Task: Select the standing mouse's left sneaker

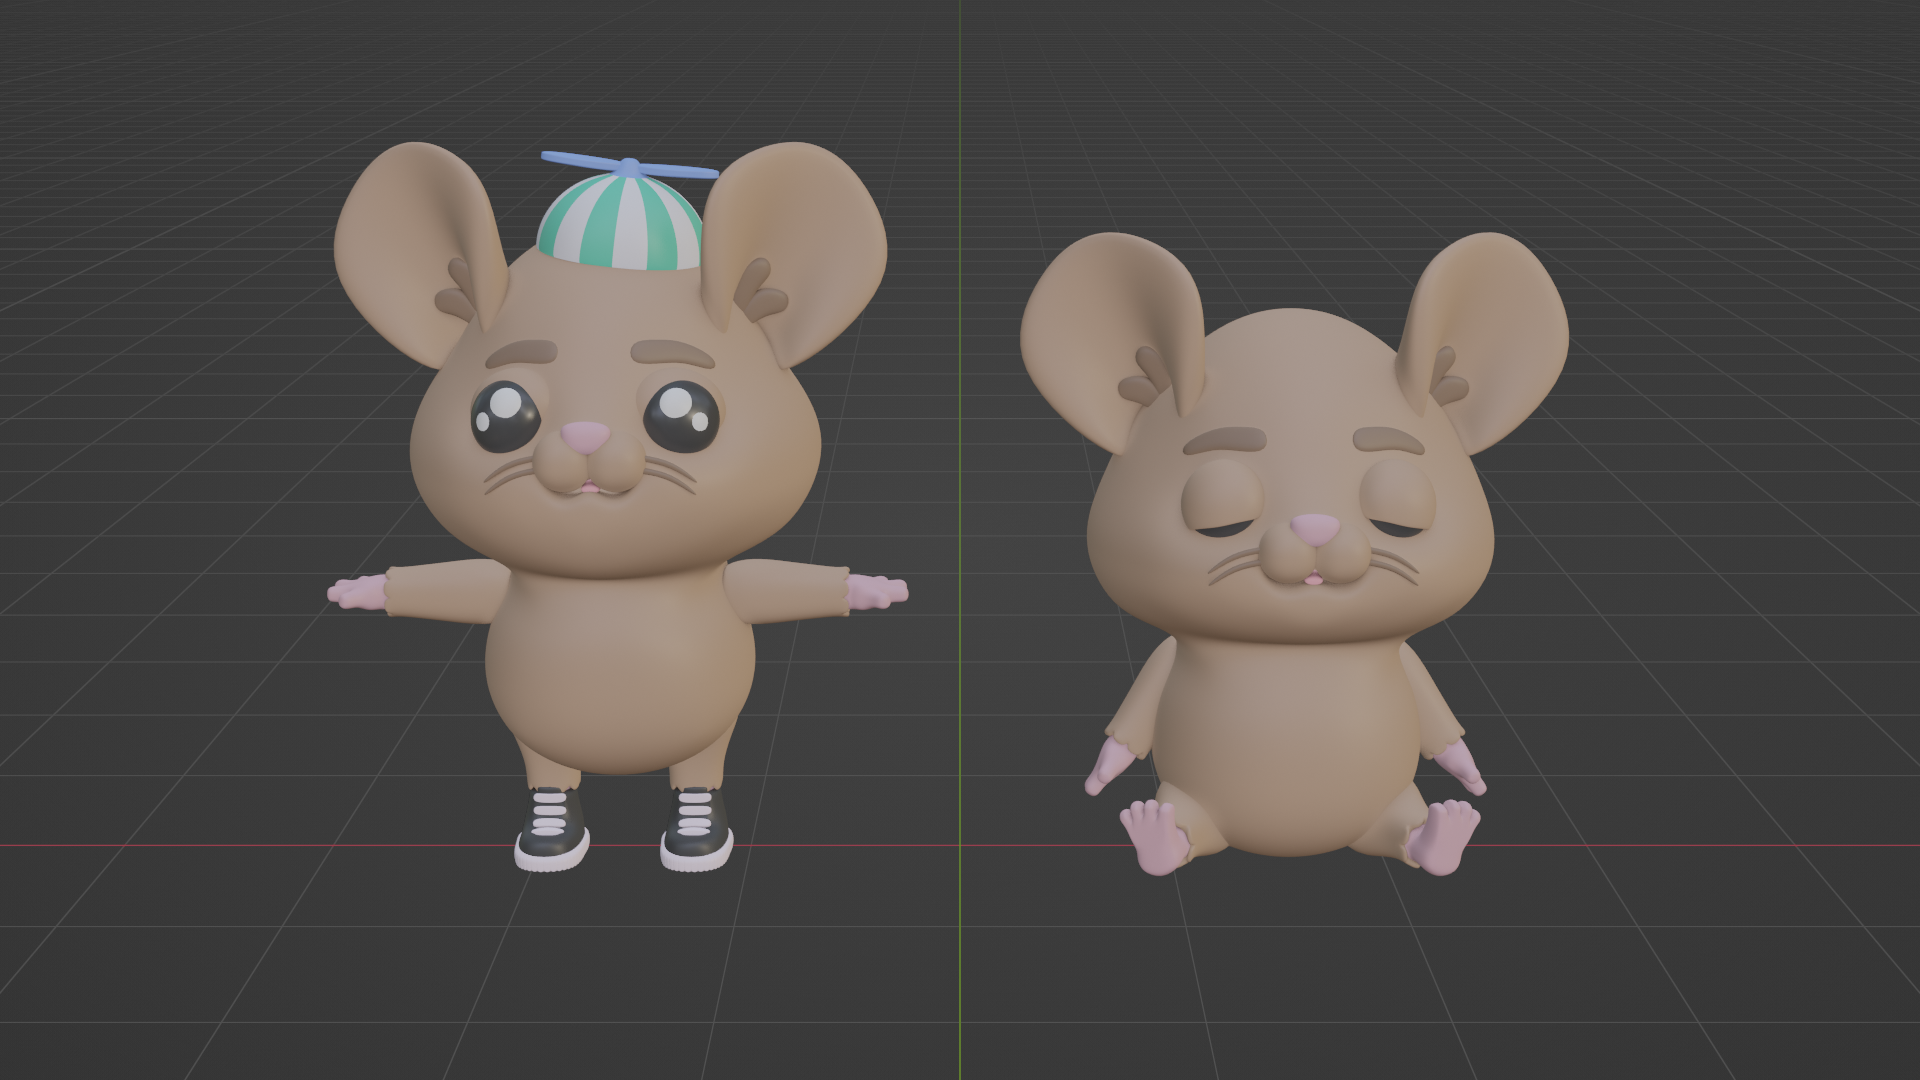Action: click(x=552, y=830)
